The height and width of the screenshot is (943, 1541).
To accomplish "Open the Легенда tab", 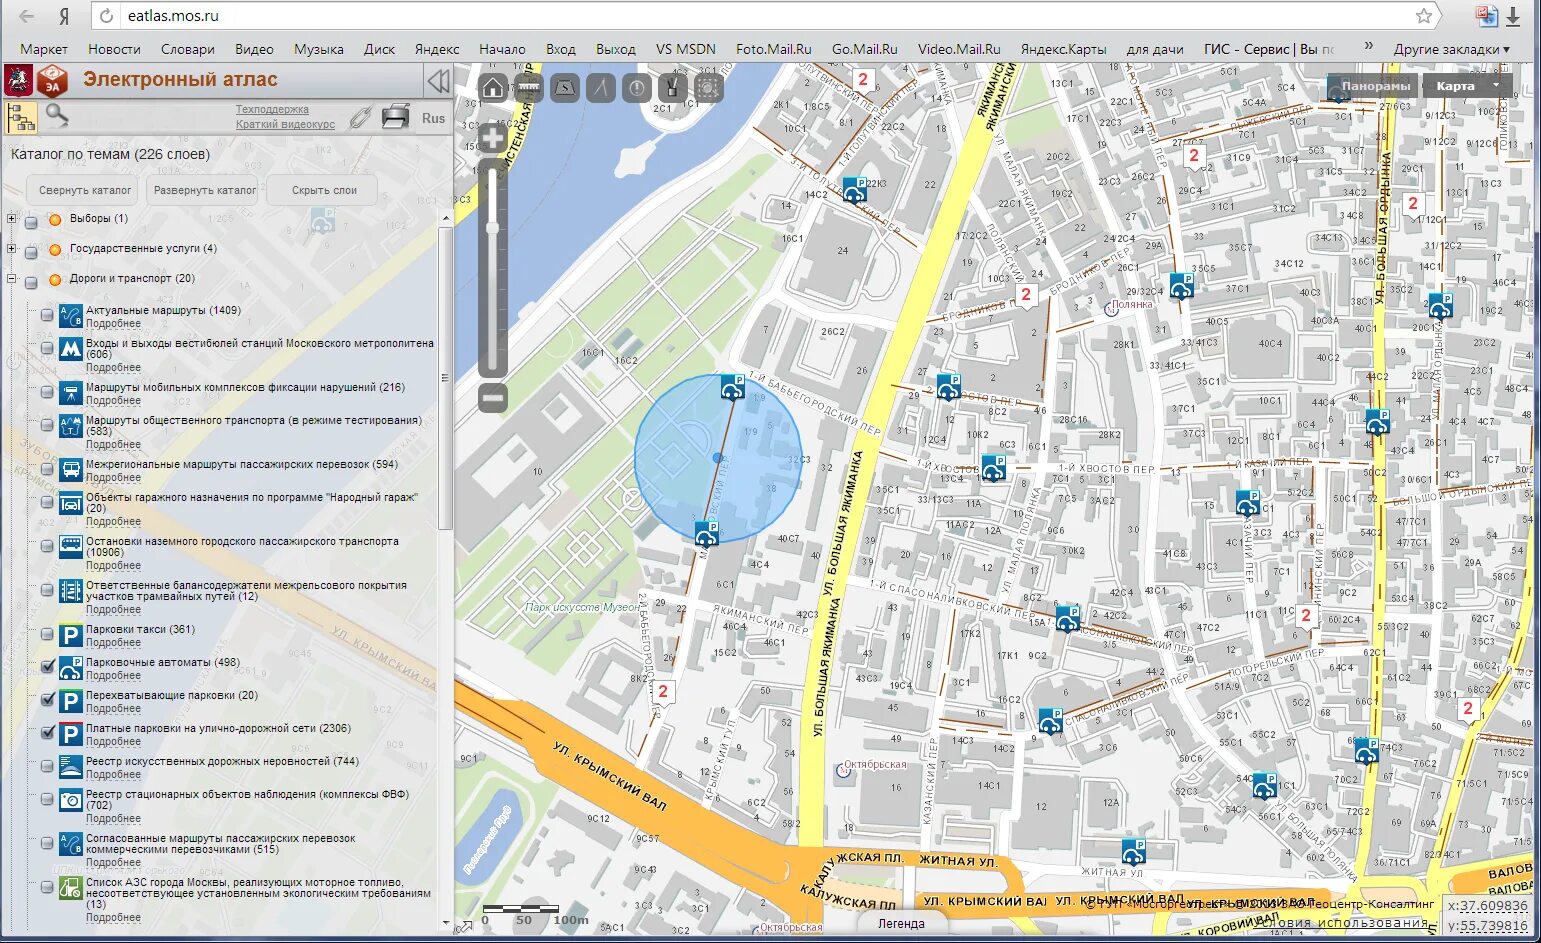I will point(901,924).
